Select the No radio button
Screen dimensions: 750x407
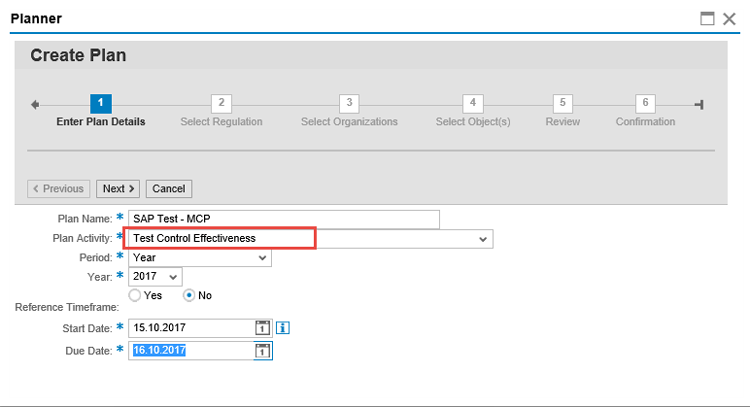point(189,296)
